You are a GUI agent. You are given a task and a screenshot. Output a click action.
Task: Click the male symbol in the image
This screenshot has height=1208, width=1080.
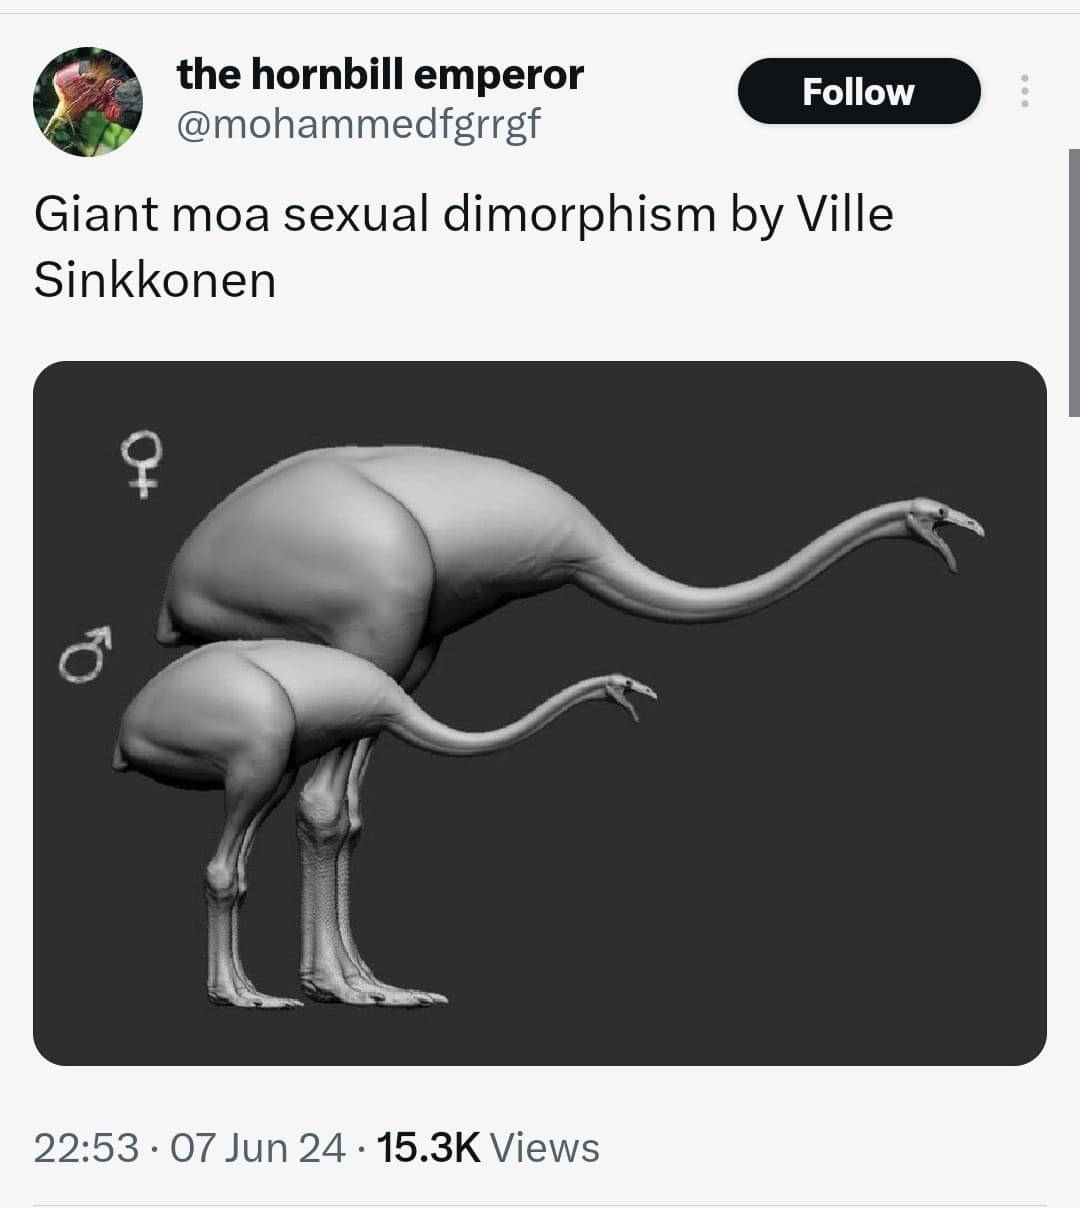click(x=83, y=655)
